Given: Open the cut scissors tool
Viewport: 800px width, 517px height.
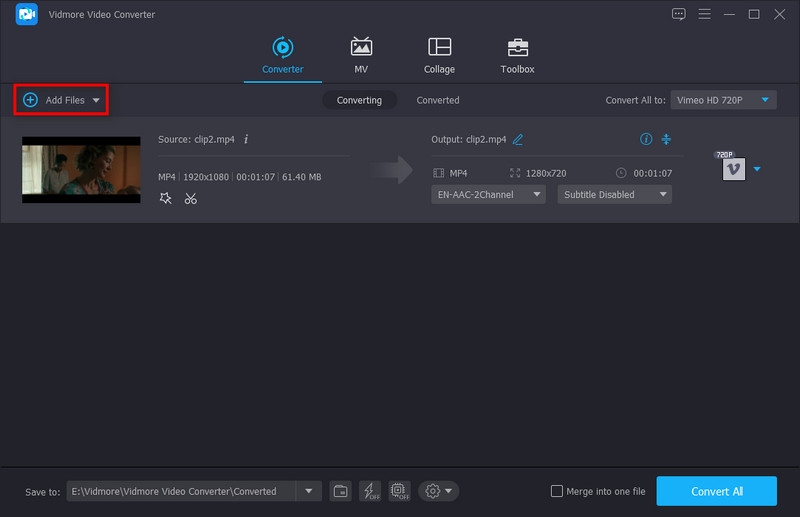Looking at the screenshot, I should tap(190, 199).
